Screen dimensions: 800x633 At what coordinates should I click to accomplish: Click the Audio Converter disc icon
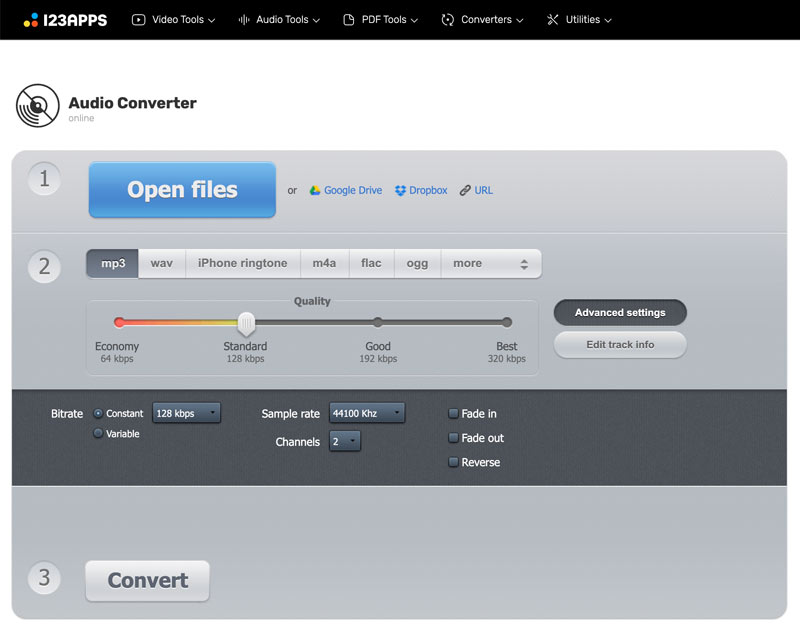(38, 106)
